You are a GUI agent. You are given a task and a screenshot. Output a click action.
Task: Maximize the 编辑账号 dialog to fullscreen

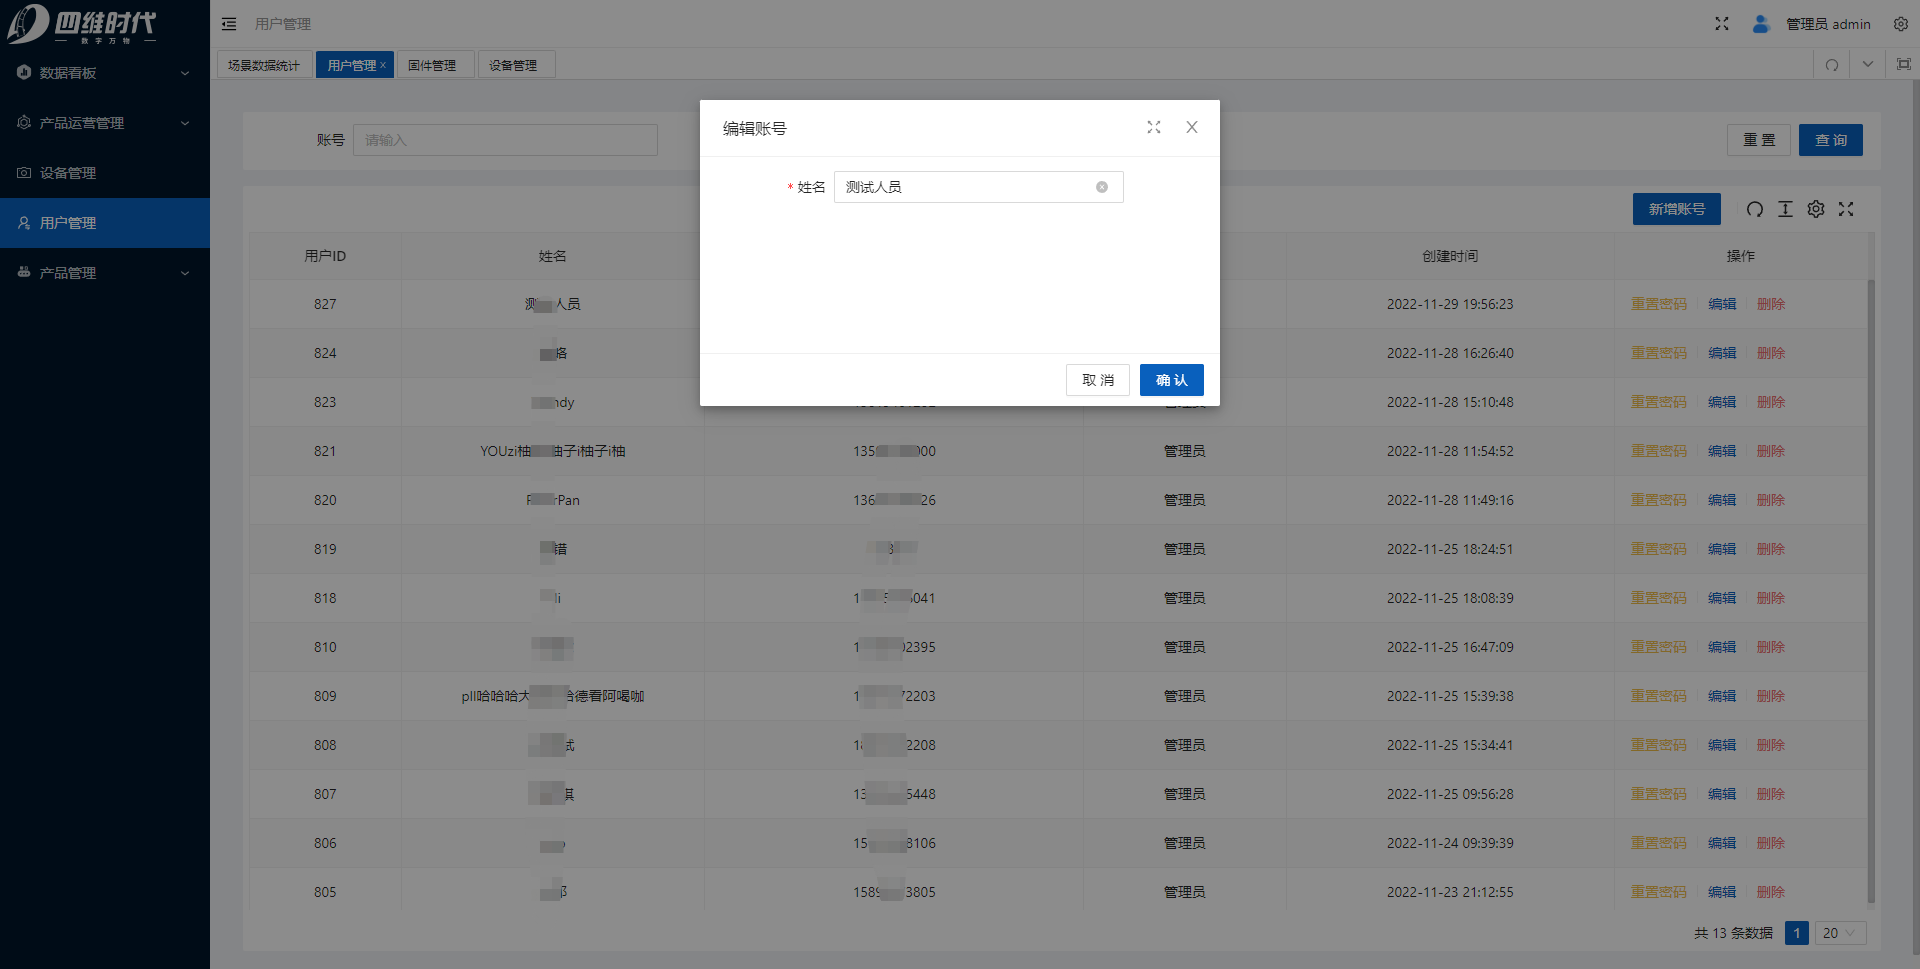coord(1154,127)
